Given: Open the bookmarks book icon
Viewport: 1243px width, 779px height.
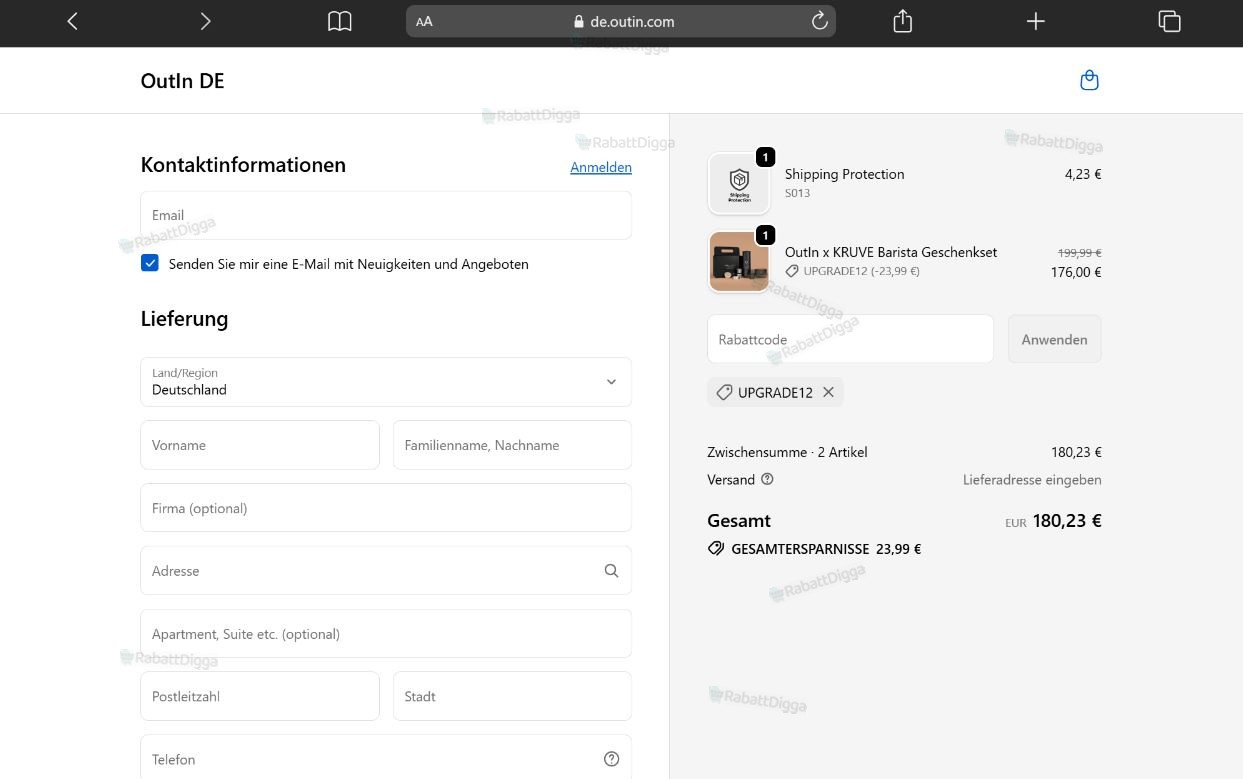Looking at the screenshot, I should coord(340,21).
